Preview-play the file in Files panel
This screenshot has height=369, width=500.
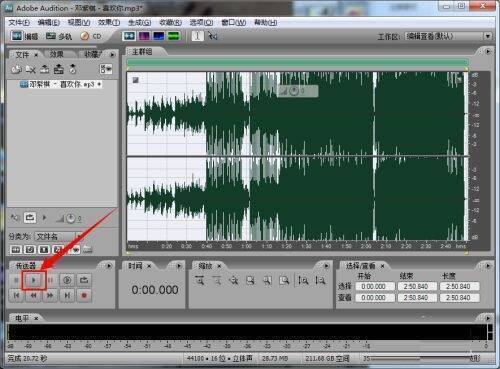pyautogui.click(x=45, y=218)
